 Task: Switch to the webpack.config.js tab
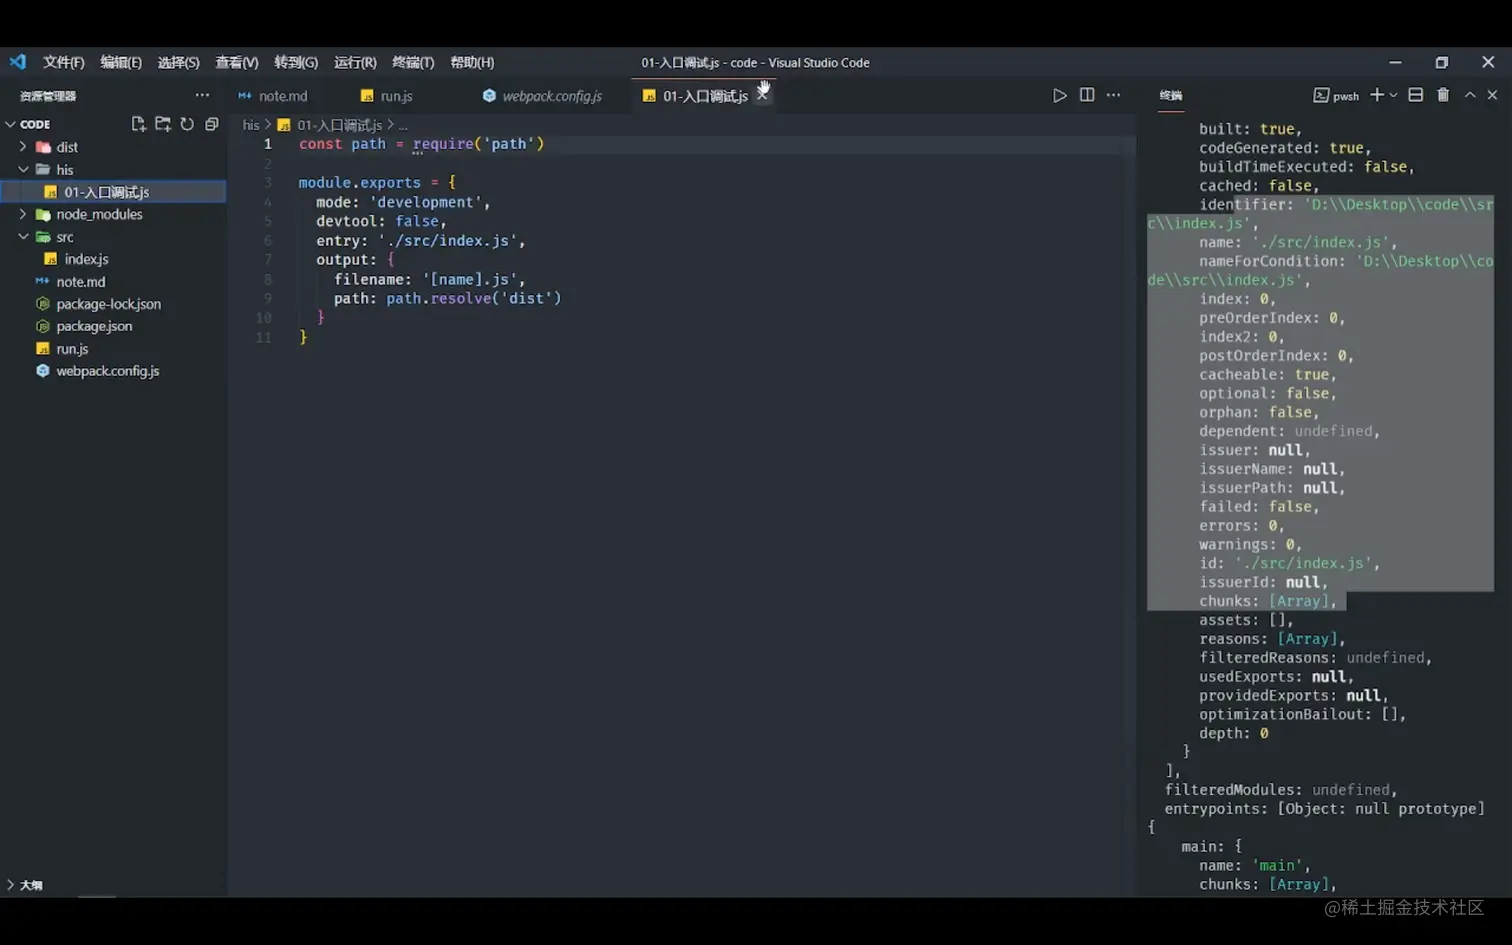click(x=551, y=96)
